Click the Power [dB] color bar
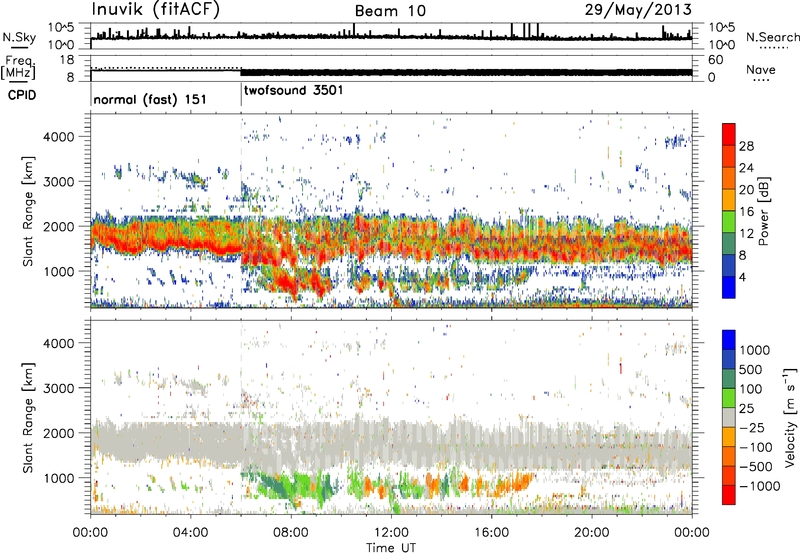 tap(729, 211)
